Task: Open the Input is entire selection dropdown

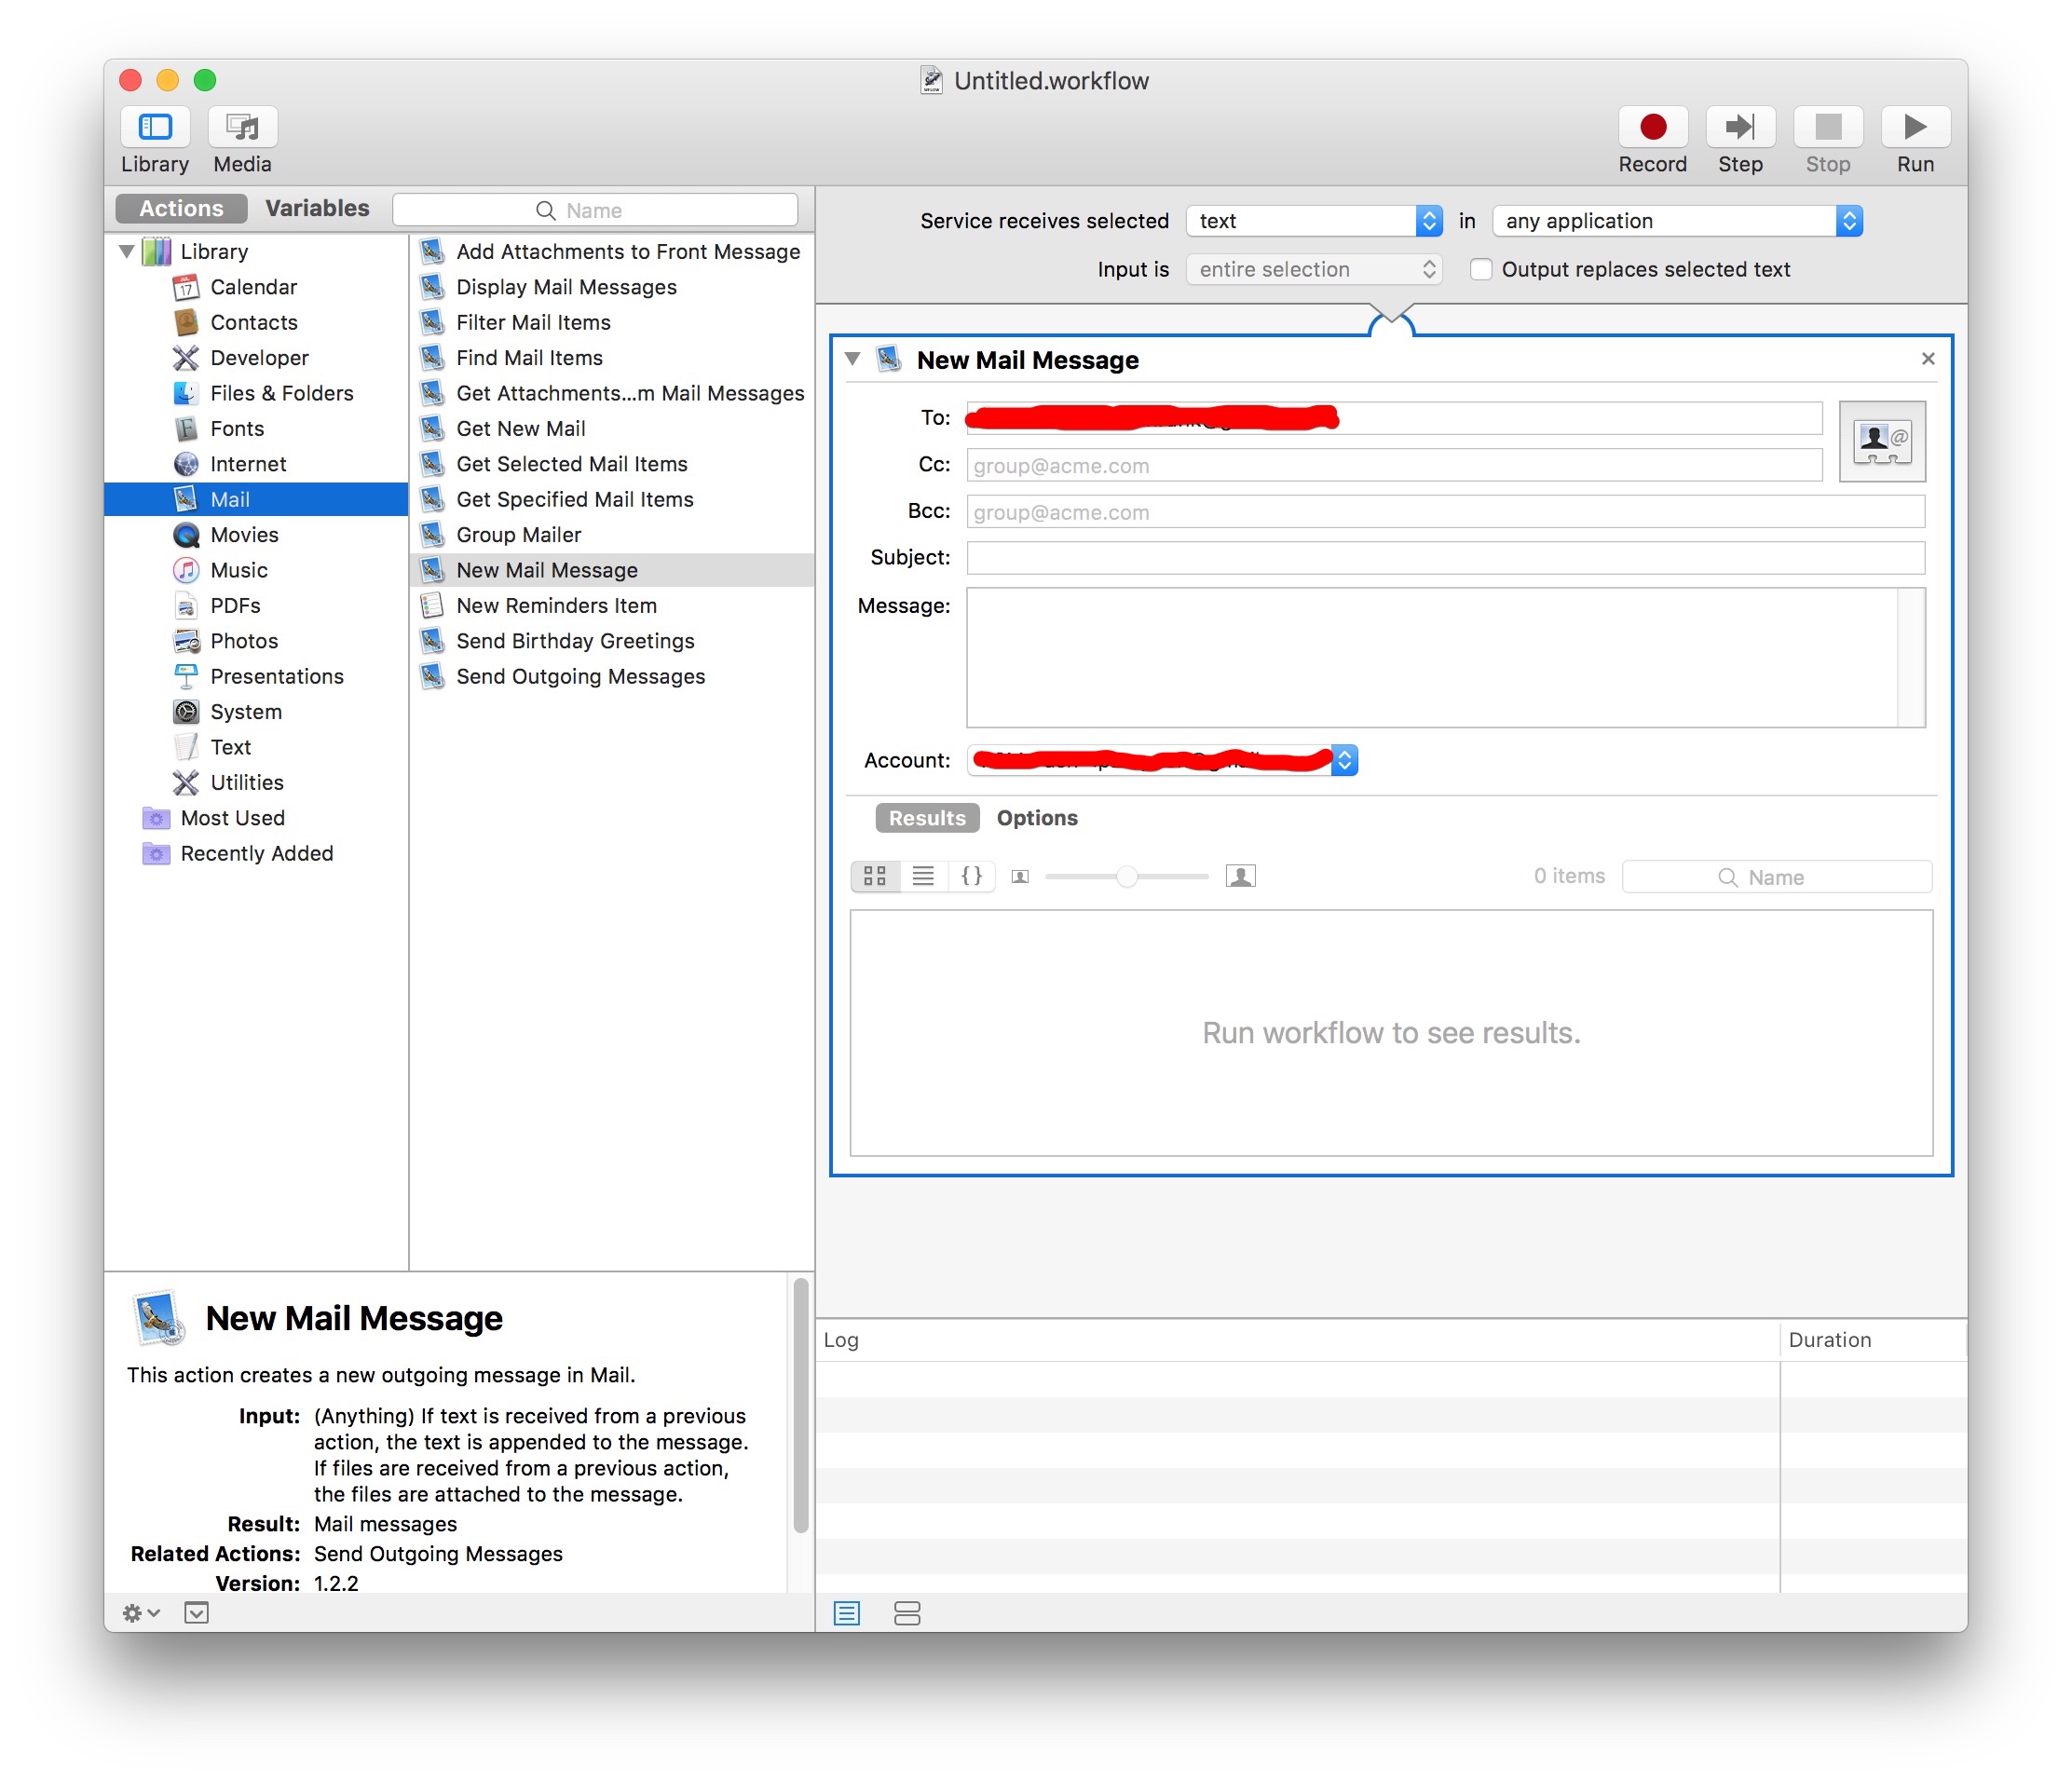Action: click(x=1313, y=269)
